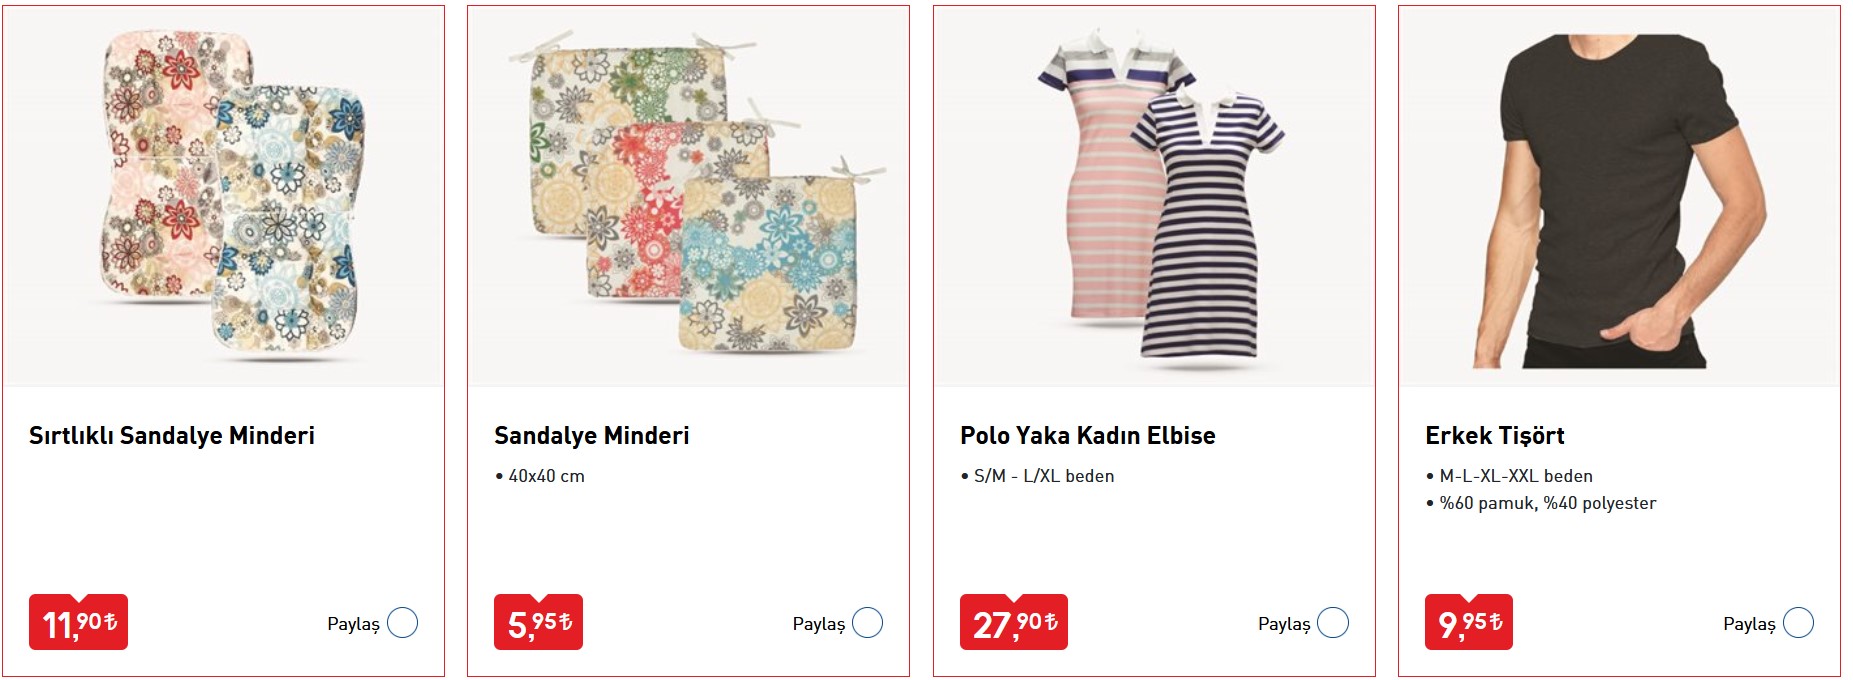The image size is (1853, 680).
Task: Click the share circle for Erkek Tişört
Action: pos(1798,623)
